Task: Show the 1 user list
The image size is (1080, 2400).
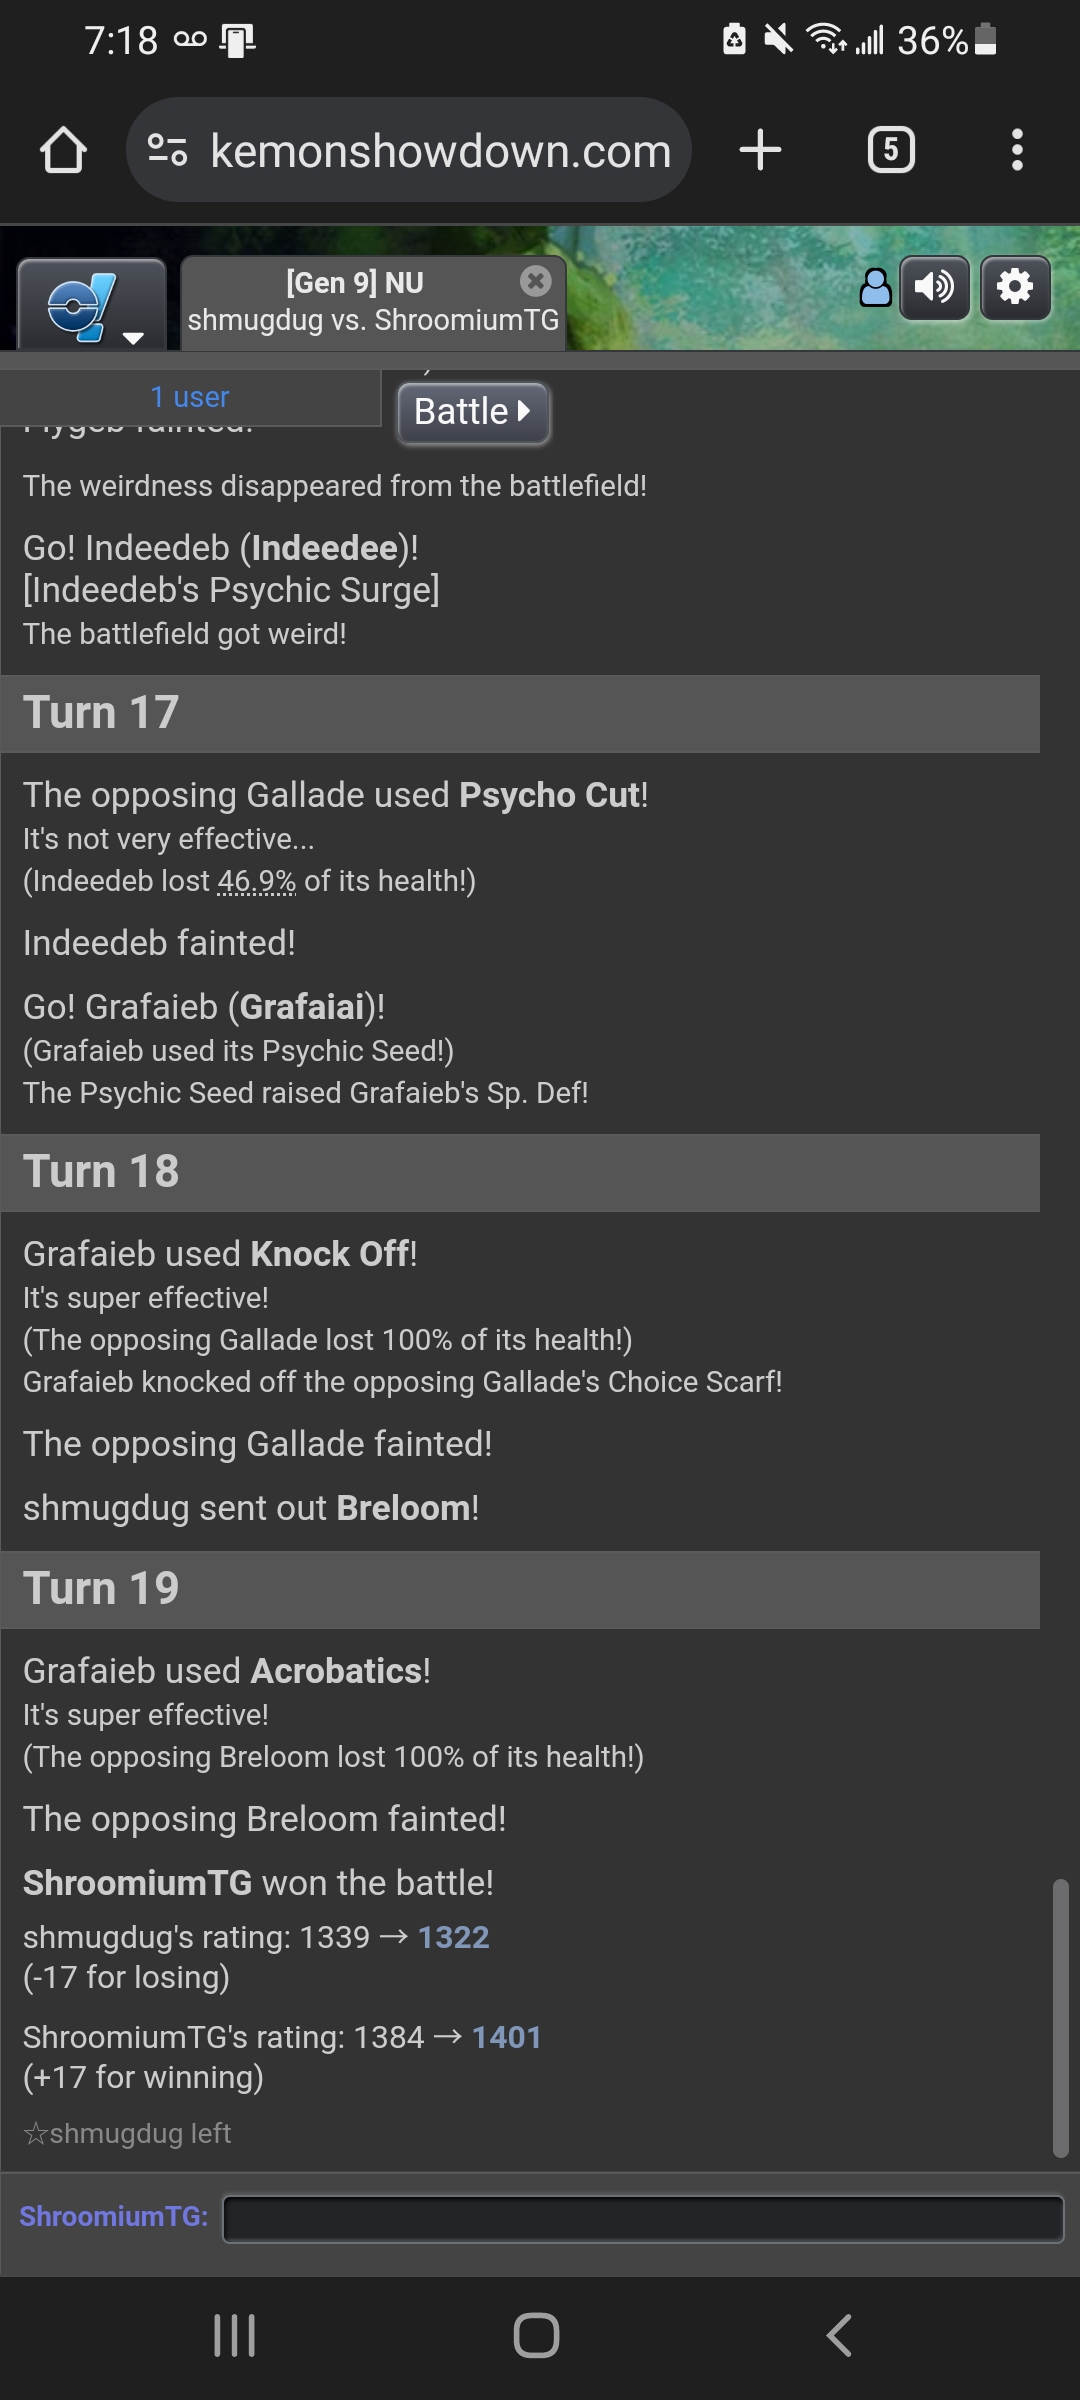Action: point(190,397)
